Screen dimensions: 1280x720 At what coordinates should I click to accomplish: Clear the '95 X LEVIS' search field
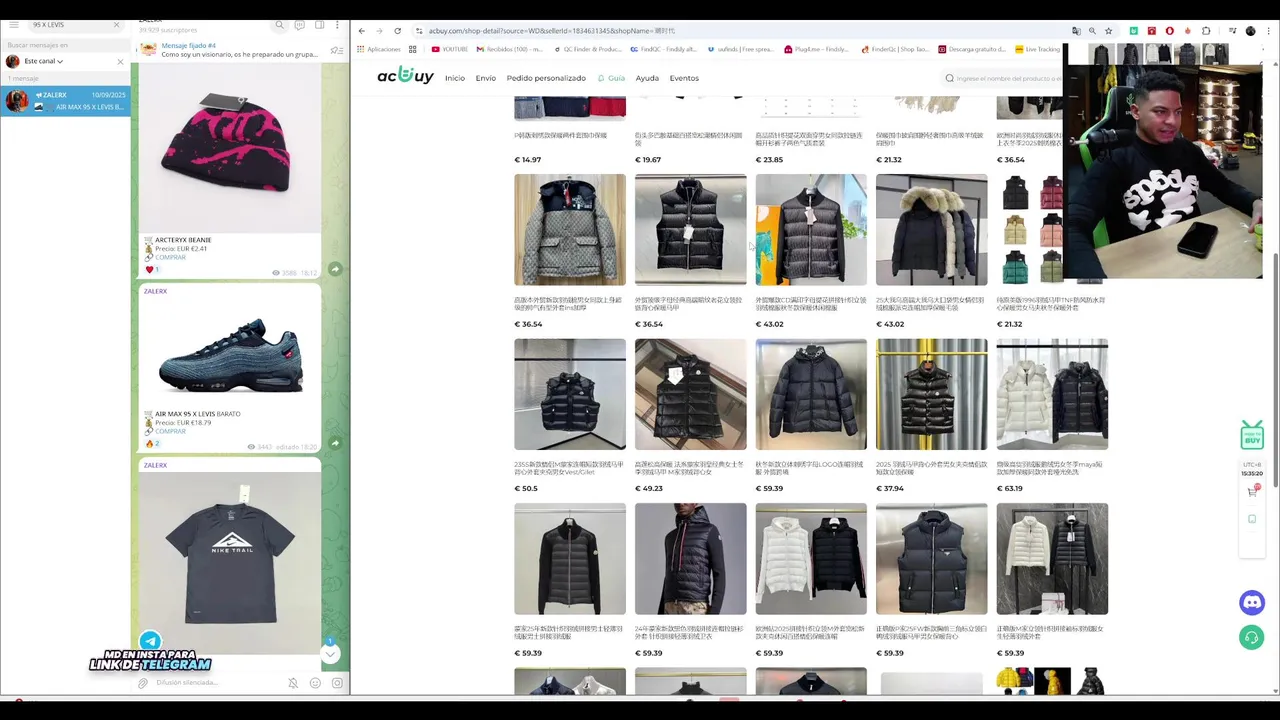[116, 24]
